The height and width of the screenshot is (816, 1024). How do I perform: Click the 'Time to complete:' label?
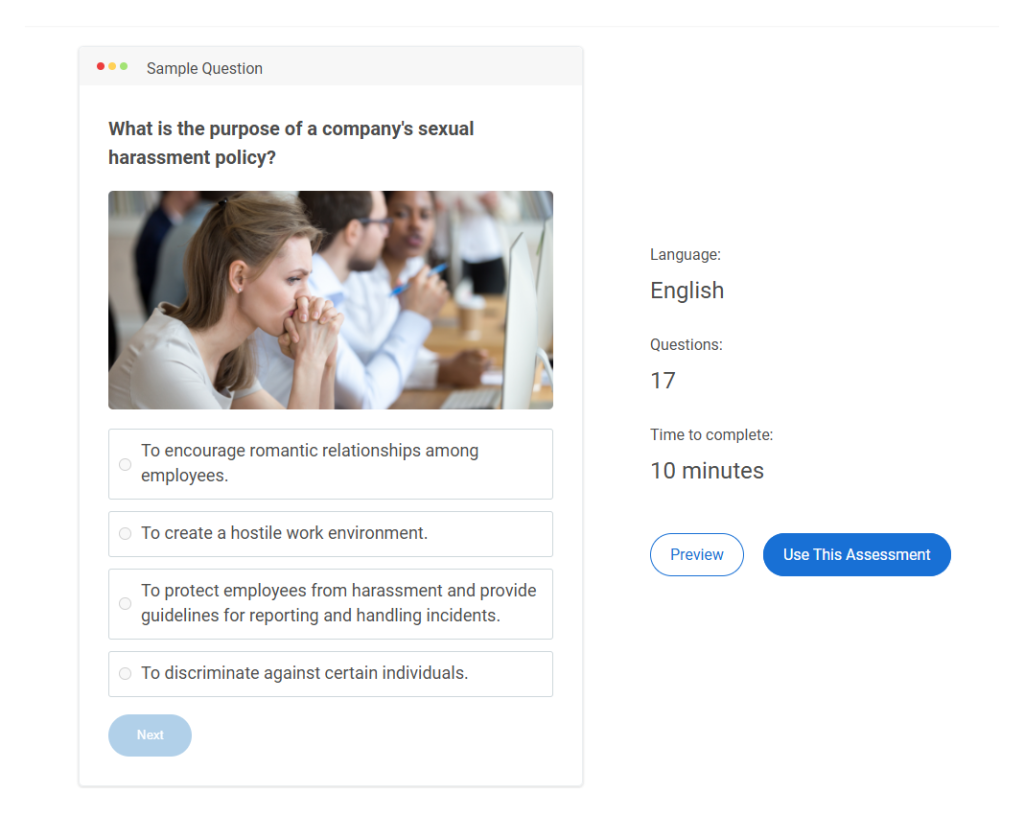[x=711, y=435]
